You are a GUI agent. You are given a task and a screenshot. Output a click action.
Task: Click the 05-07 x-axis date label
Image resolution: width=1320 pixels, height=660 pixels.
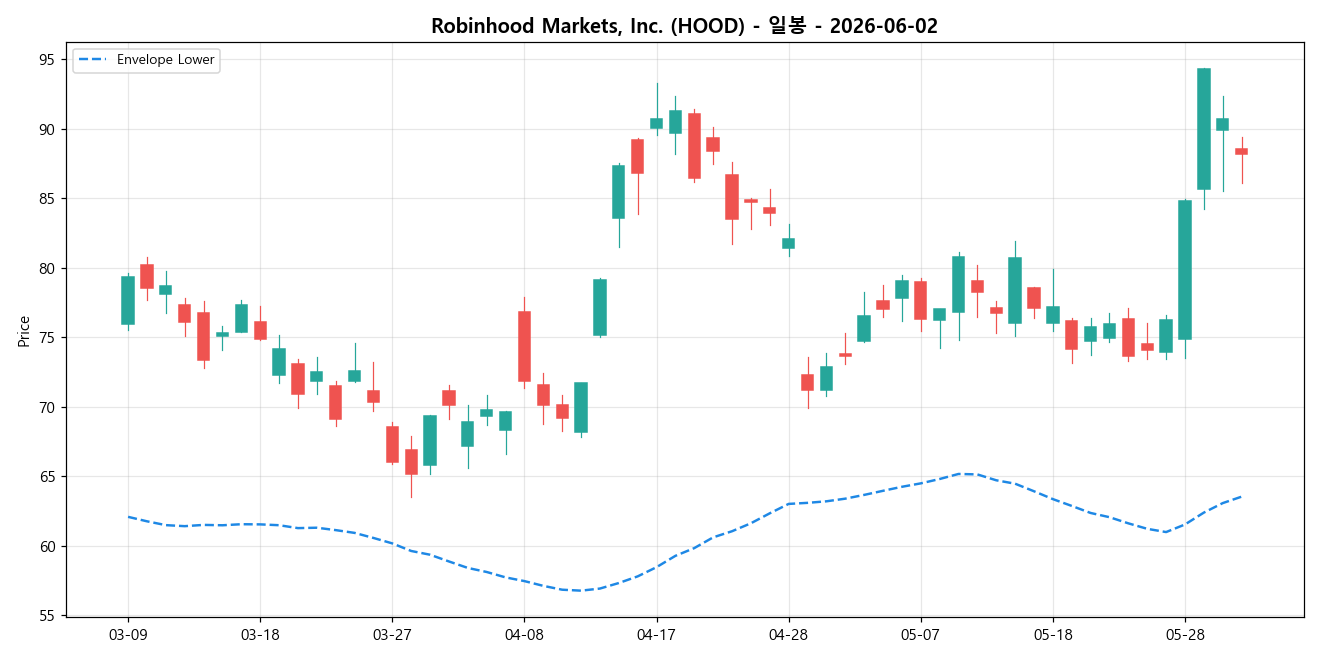pos(920,635)
